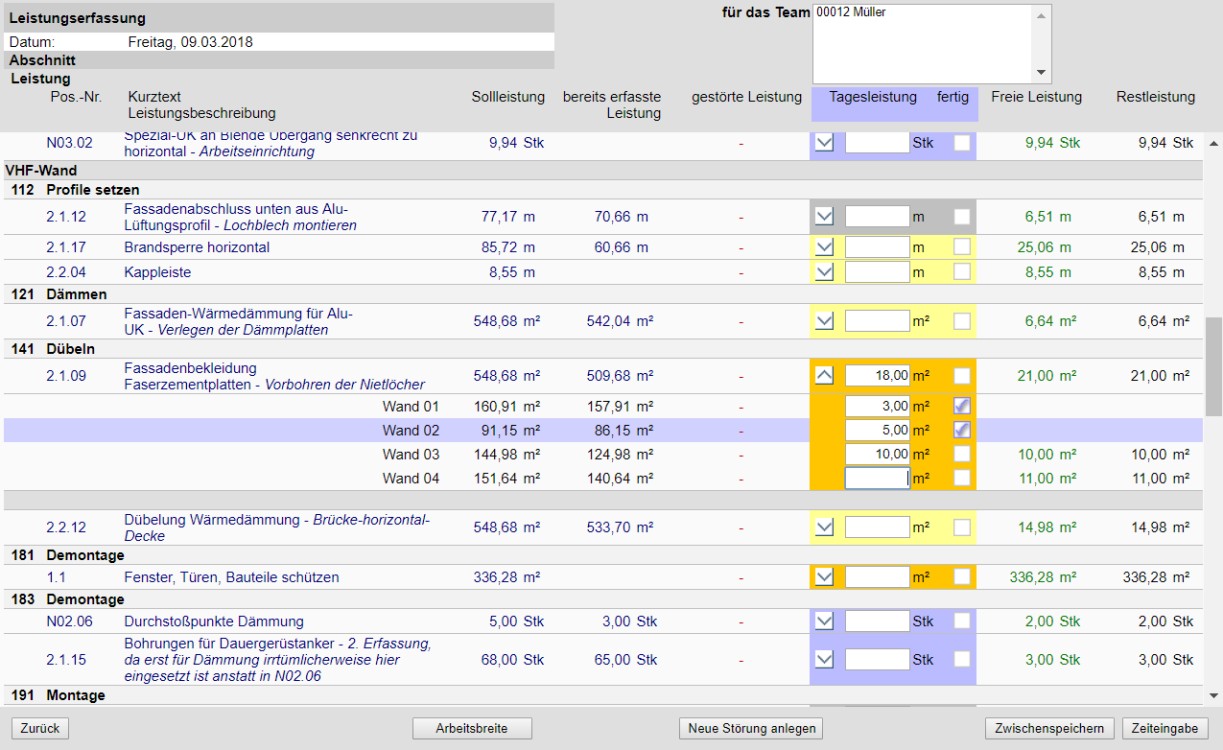Mark 2.1.12 Fassadenabschluss as fertig
The width and height of the screenshot is (1223, 750).
coord(962,216)
